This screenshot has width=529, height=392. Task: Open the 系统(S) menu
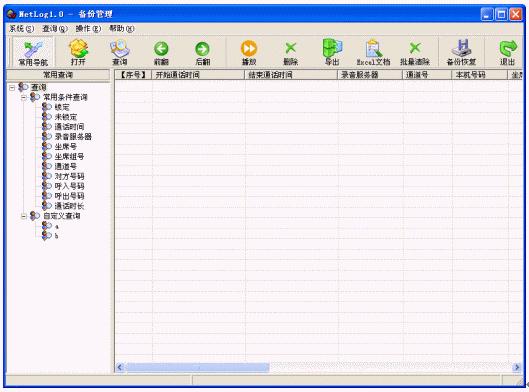[x=22, y=29]
